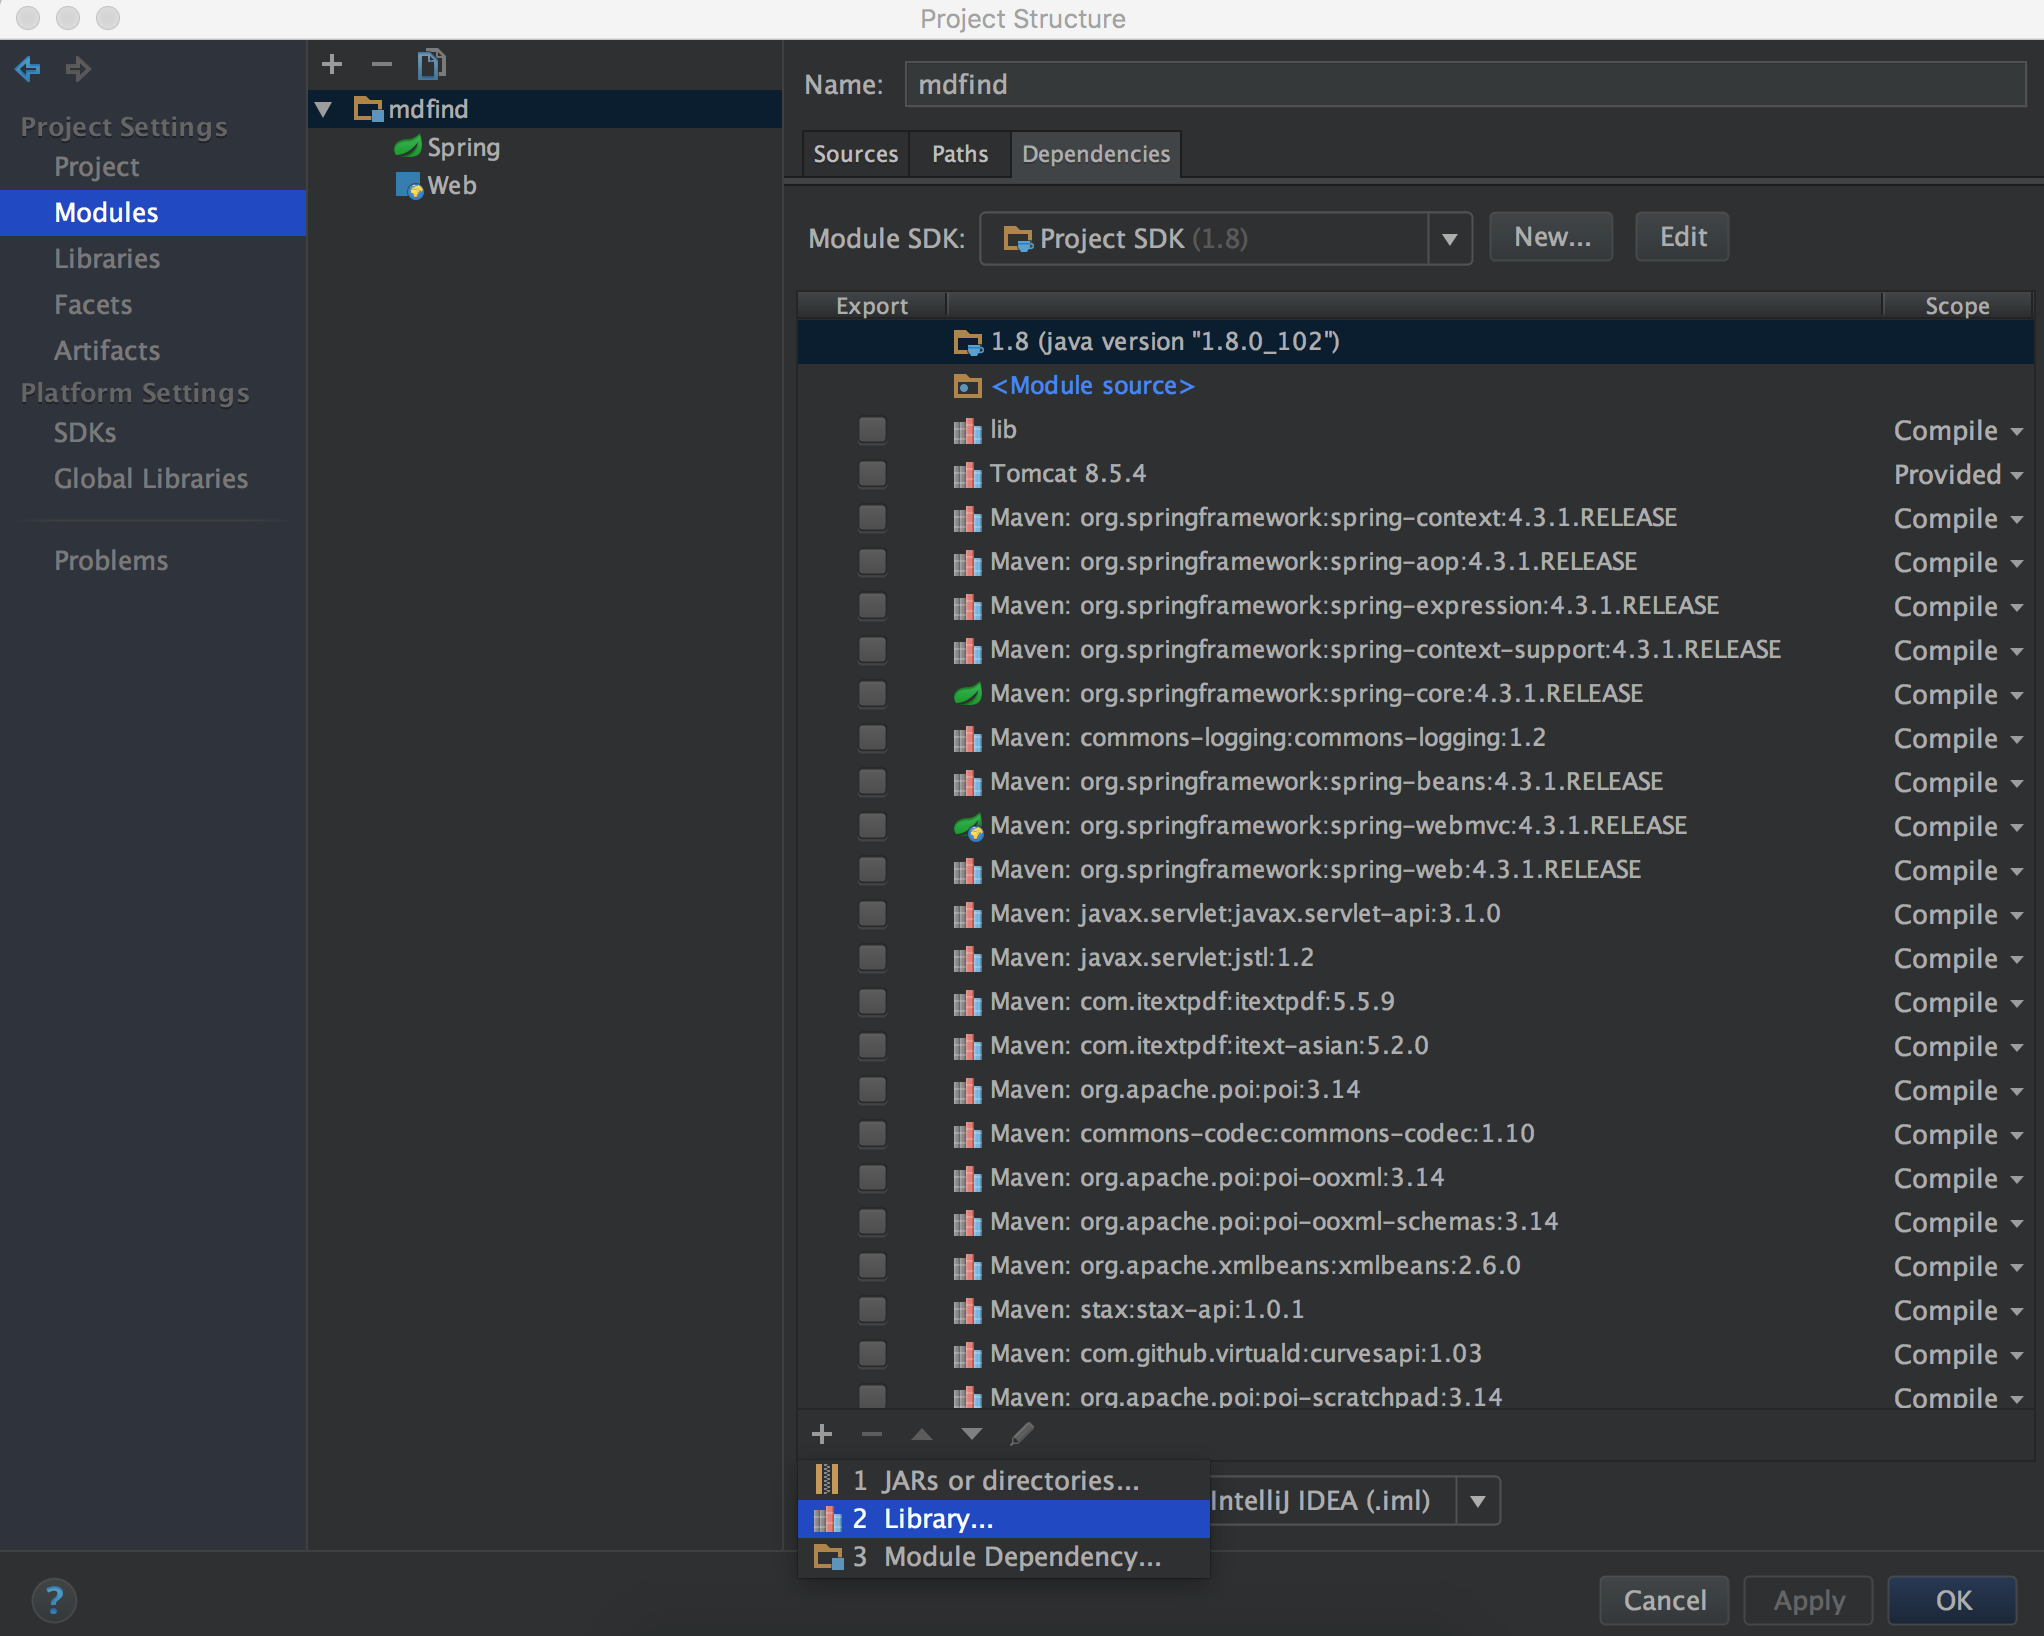
Task: Move the dependency up with the up arrow
Action: [x=922, y=1434]
